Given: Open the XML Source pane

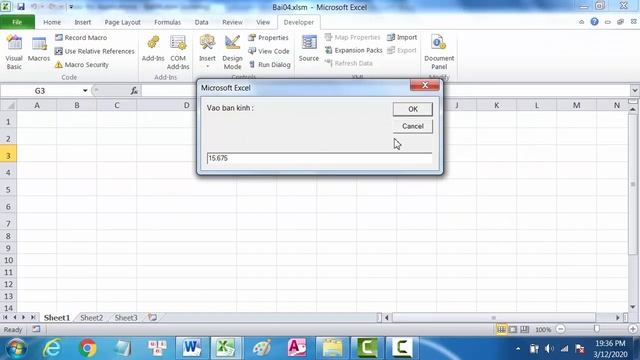Looking at the screenshot, I should click(x=309, y=48).
